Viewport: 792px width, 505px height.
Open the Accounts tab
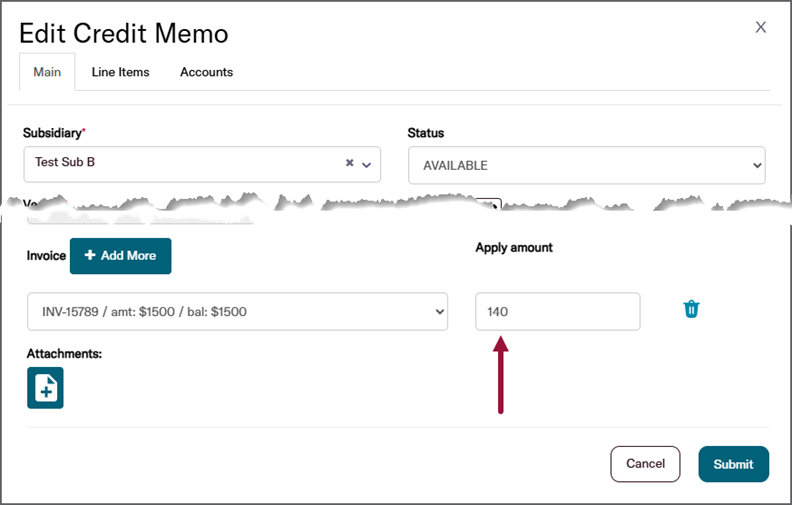(x=206, y=72)
